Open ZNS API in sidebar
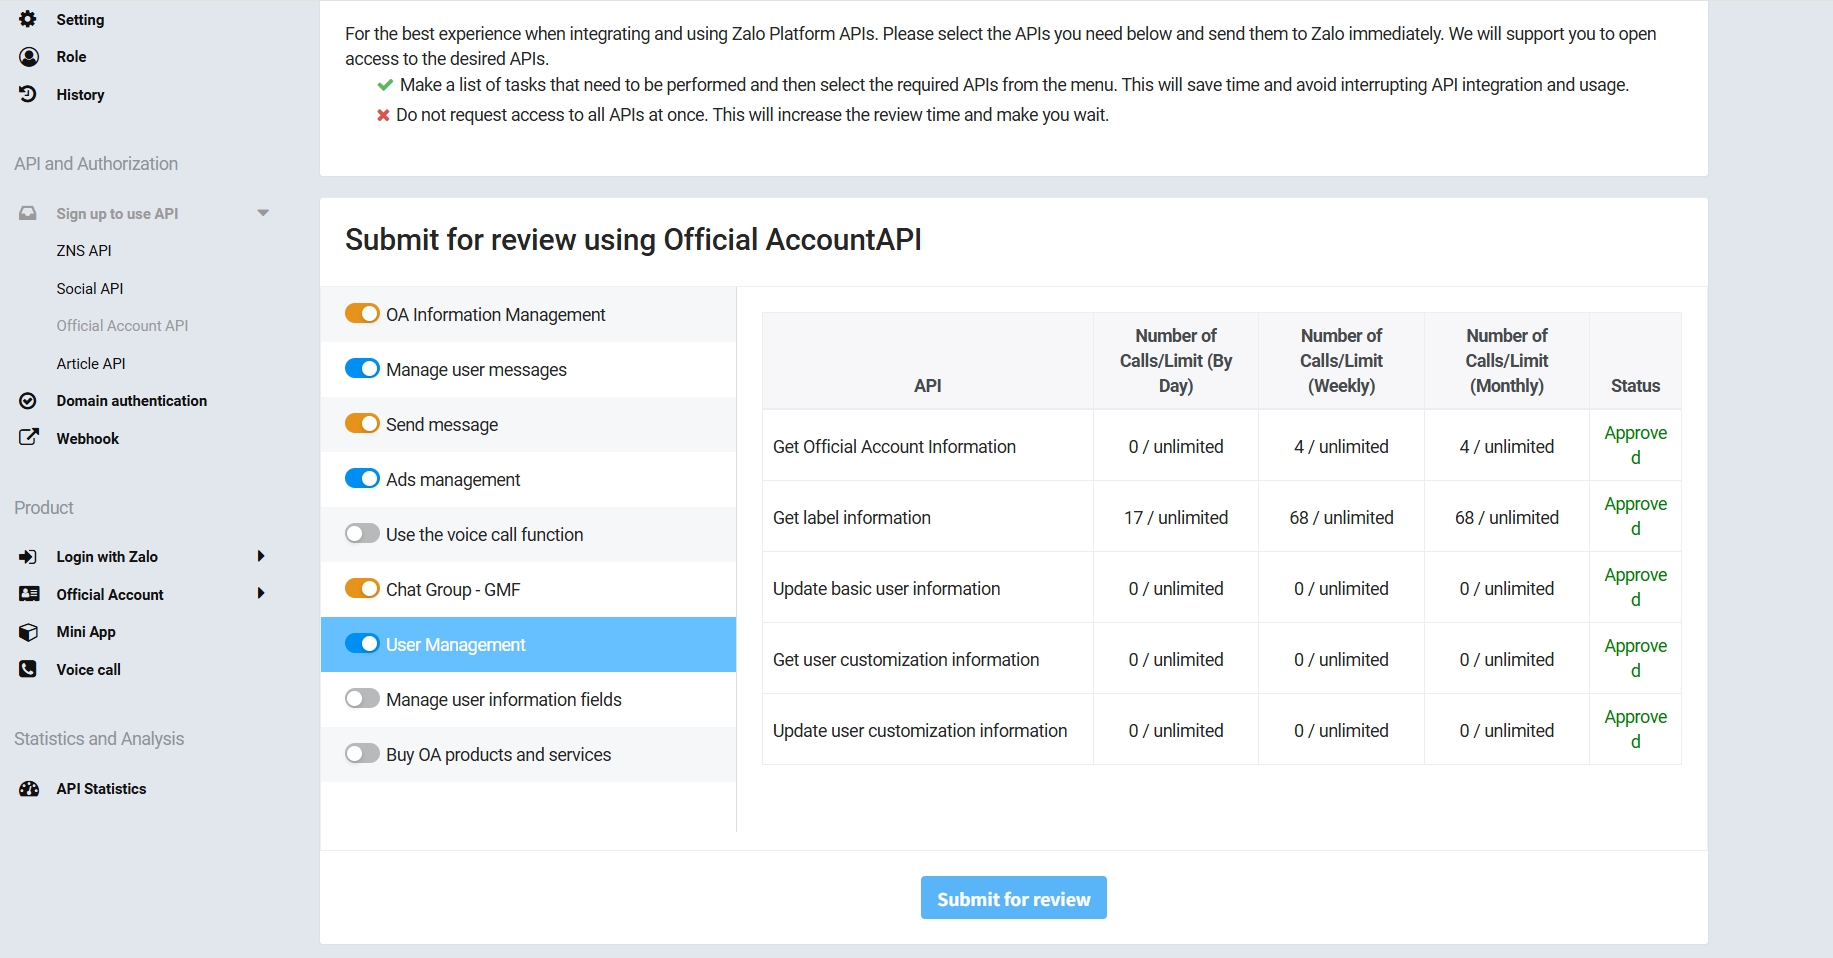The image size is (1833, 958). [x=84, y=251]
